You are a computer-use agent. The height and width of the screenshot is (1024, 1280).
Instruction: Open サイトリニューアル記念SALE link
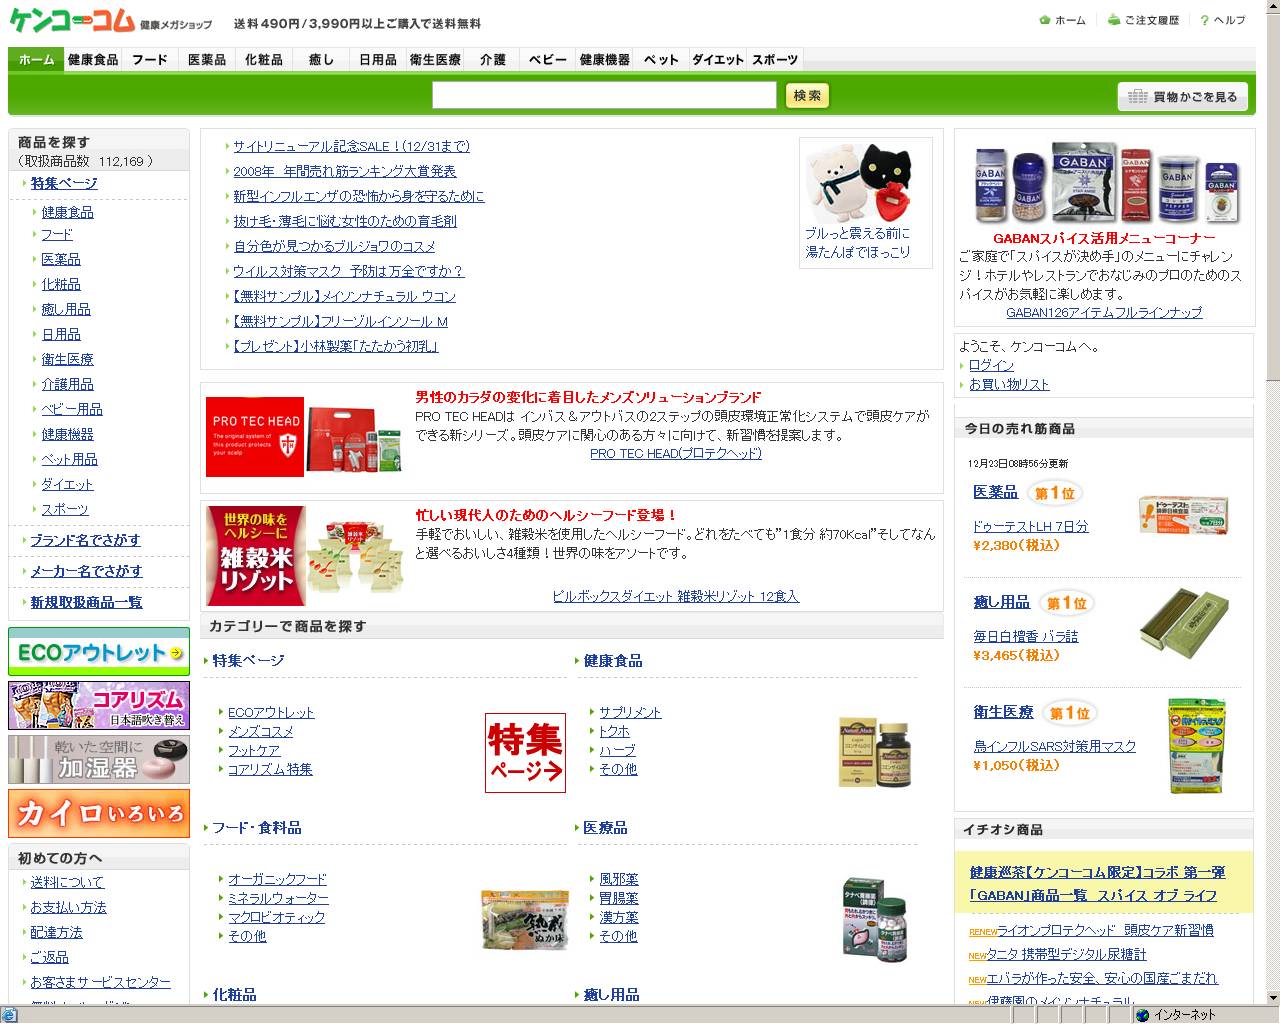coord(351,146)
